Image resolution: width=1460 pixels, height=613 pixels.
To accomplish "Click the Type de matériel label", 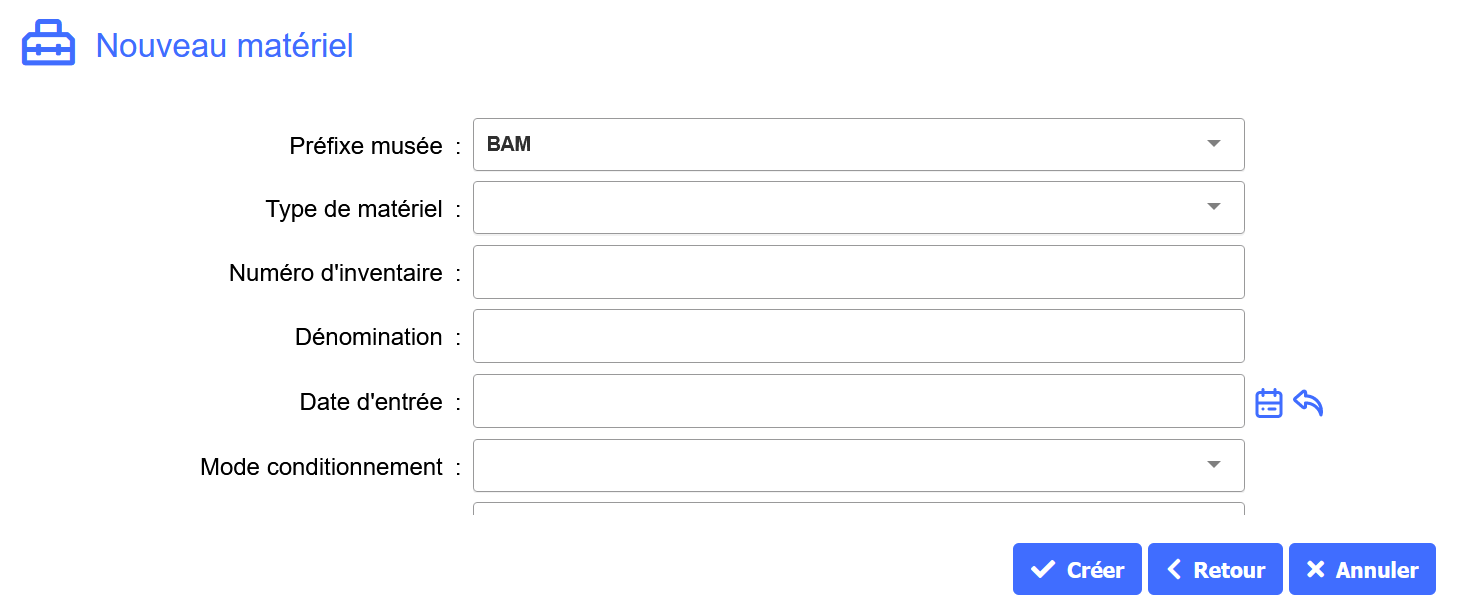I will (x=354, y=209).
